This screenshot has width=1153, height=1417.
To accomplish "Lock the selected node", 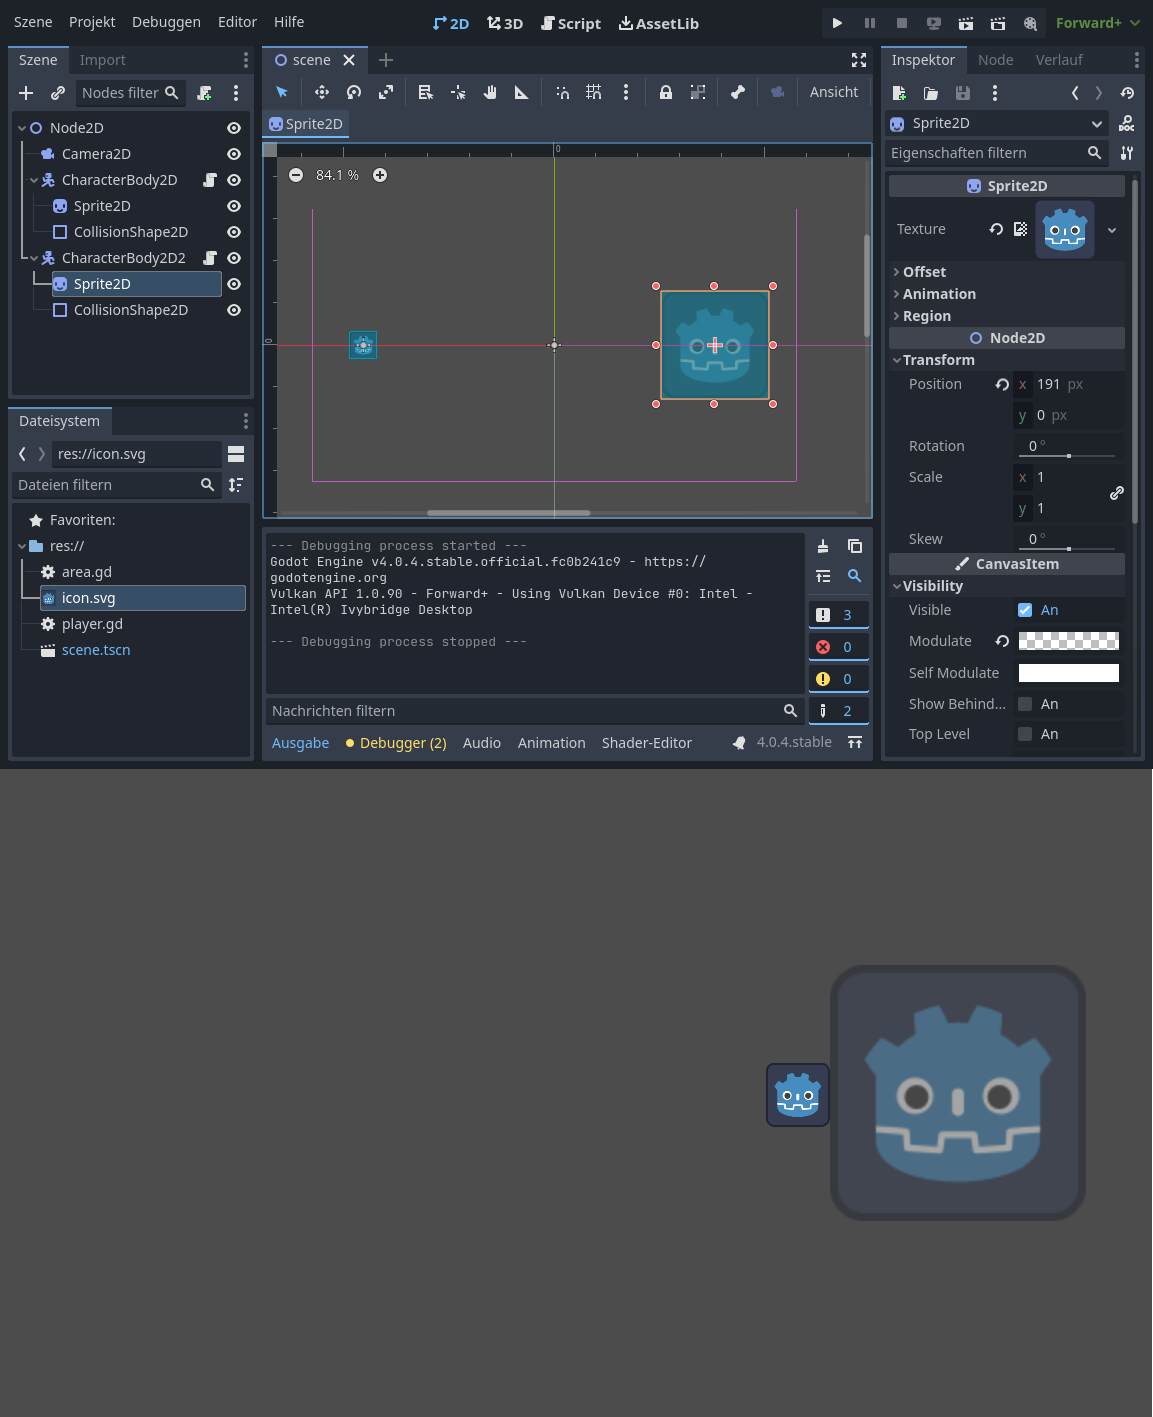I will 666,92.
